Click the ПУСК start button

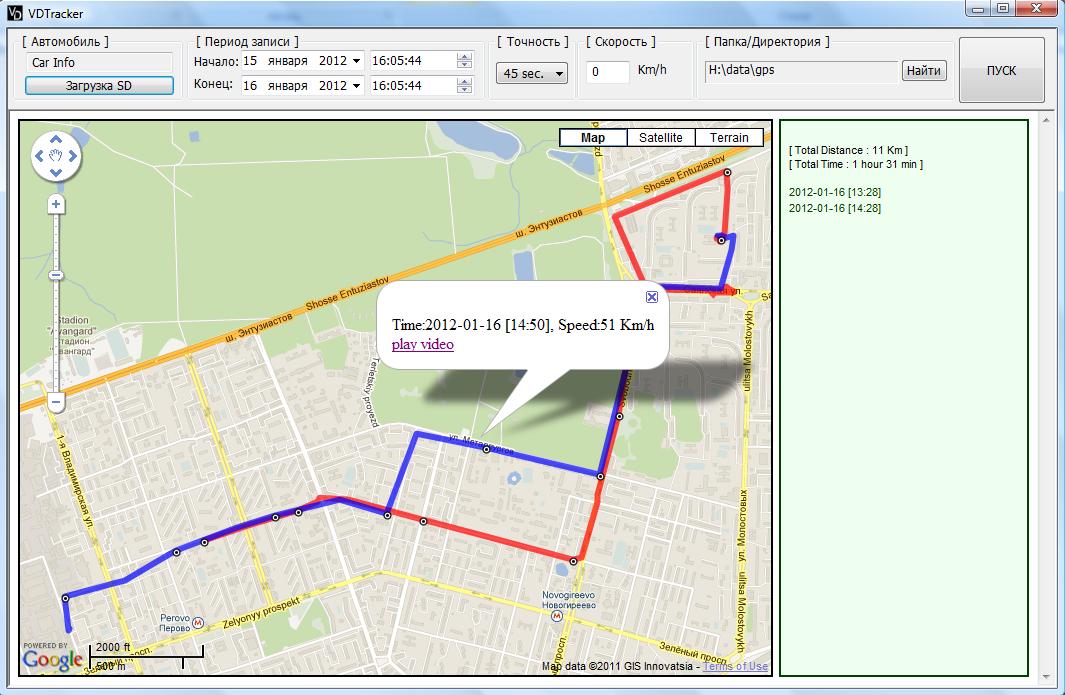coord(1001,71)
